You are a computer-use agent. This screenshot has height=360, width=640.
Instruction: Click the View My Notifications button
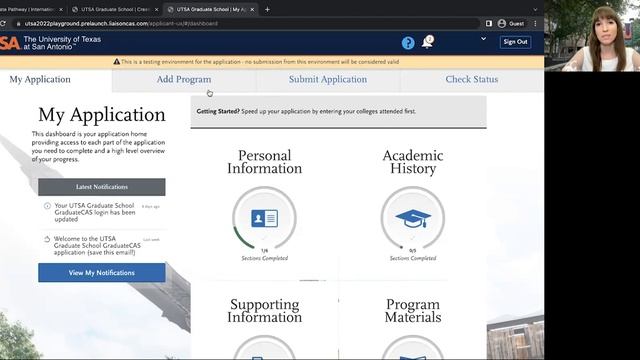[102, 273]
